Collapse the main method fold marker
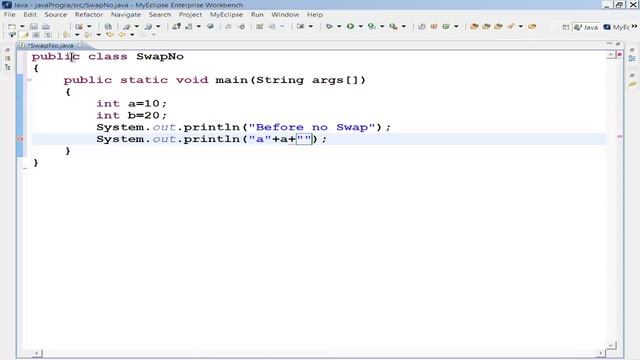Image resolution: width=640 pixels, height=360 pixels. [x=29, y=80]
